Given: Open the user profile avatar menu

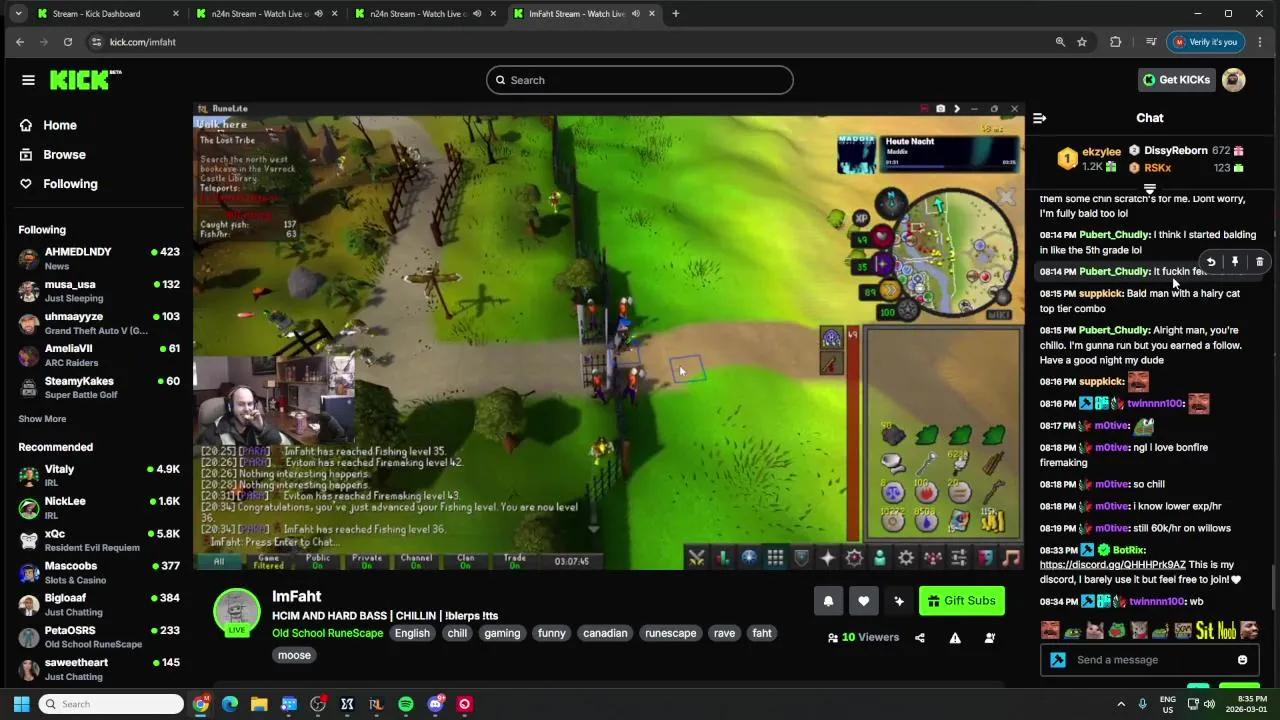Looking at the screenshot, I should [x=1234, y=80].
